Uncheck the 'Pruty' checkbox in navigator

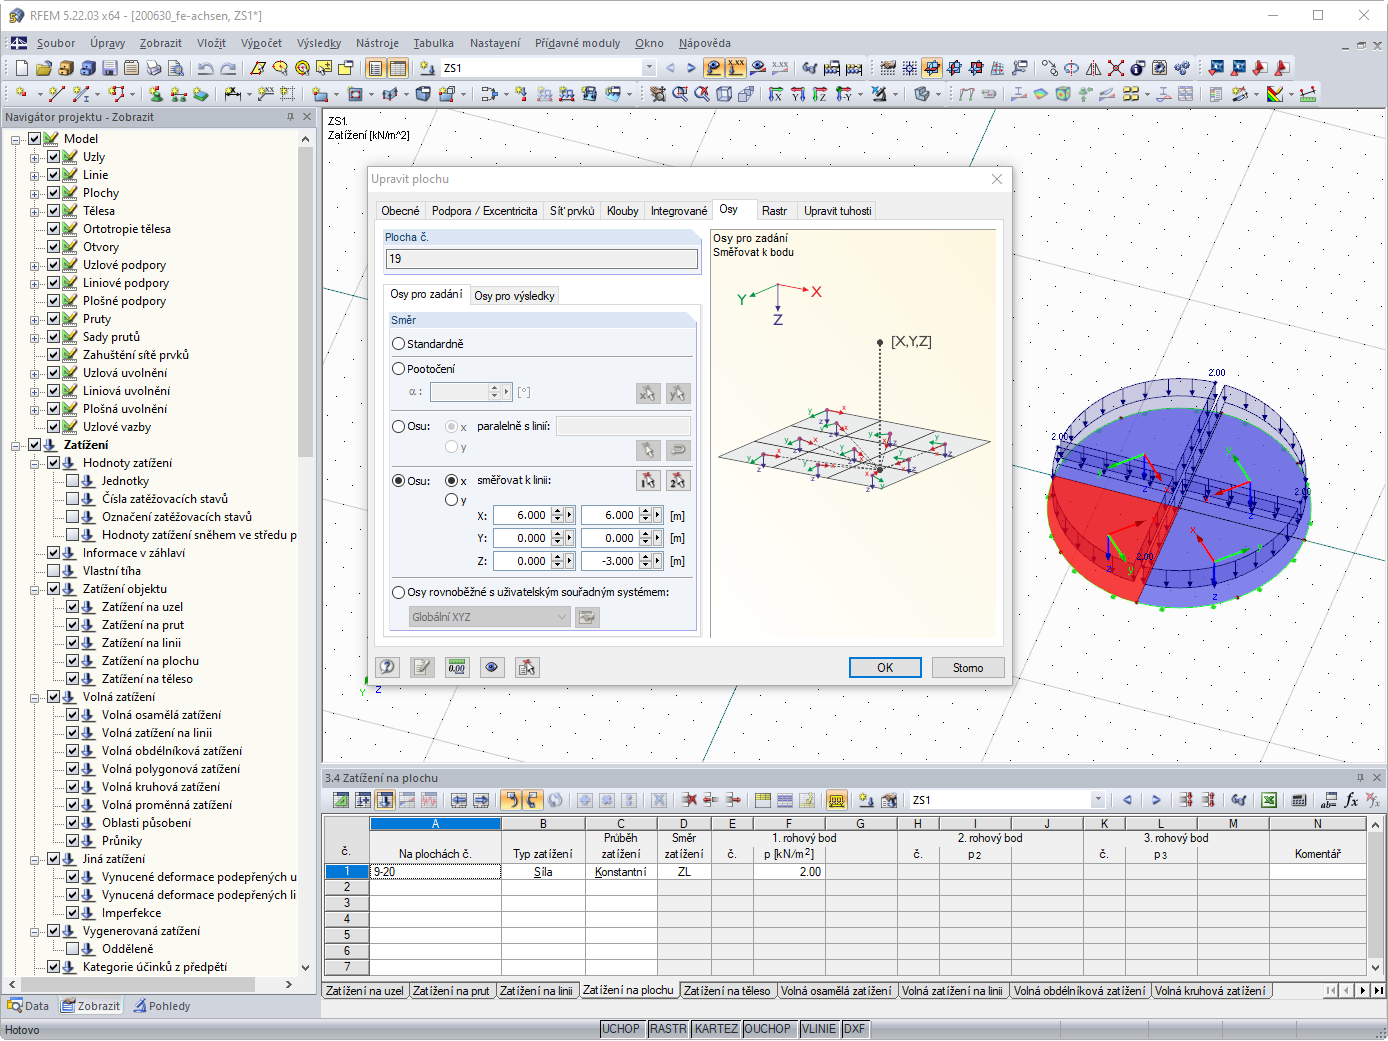[x=54, y=319]
